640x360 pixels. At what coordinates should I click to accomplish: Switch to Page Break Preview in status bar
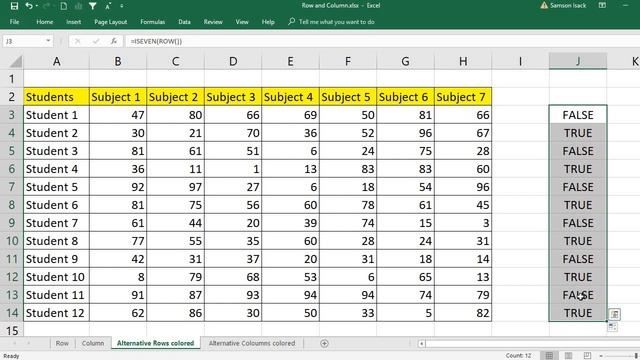click(587, 356)
